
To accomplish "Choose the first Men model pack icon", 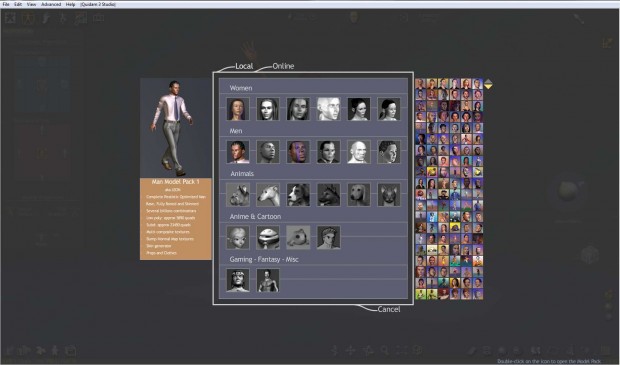I will coord(238,152).
